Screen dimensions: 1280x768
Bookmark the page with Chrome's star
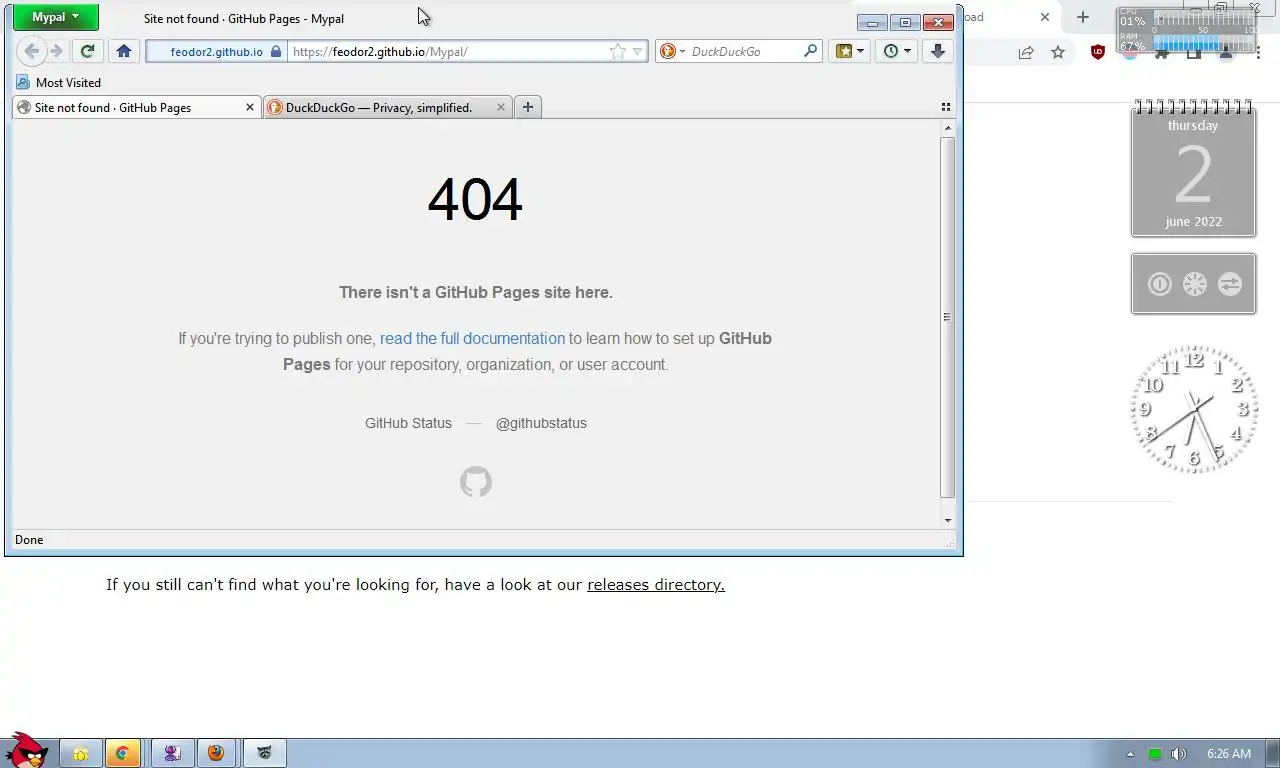1058,53
